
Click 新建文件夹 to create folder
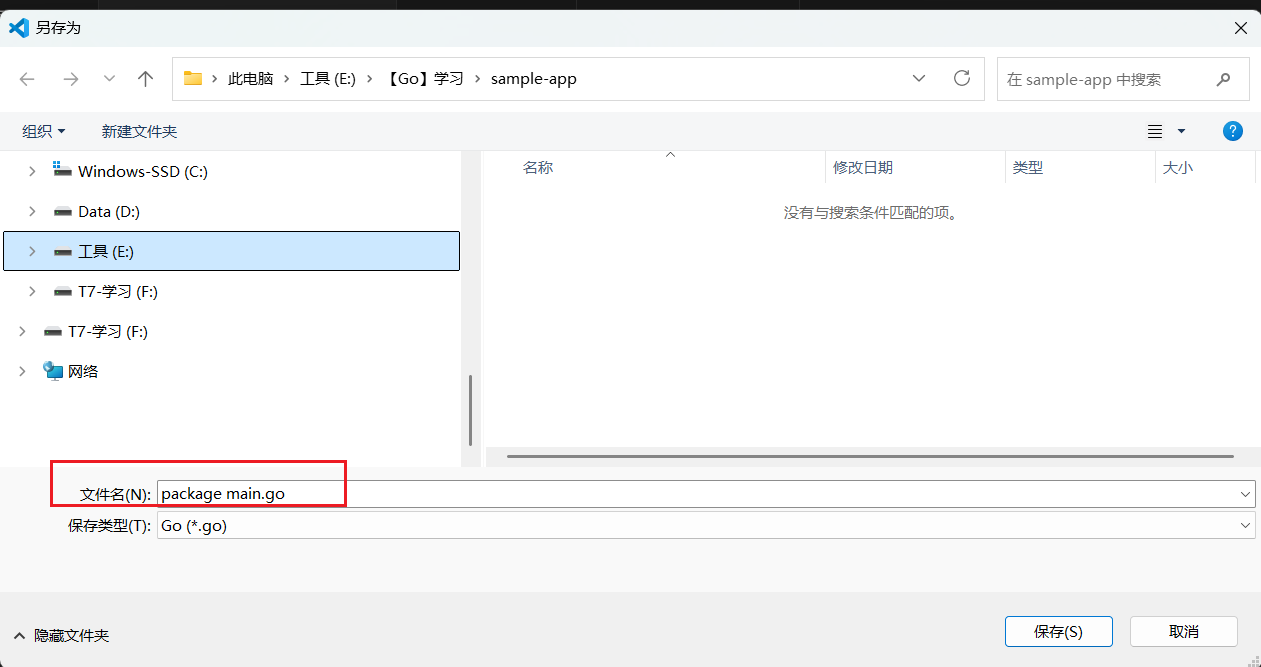139,131
